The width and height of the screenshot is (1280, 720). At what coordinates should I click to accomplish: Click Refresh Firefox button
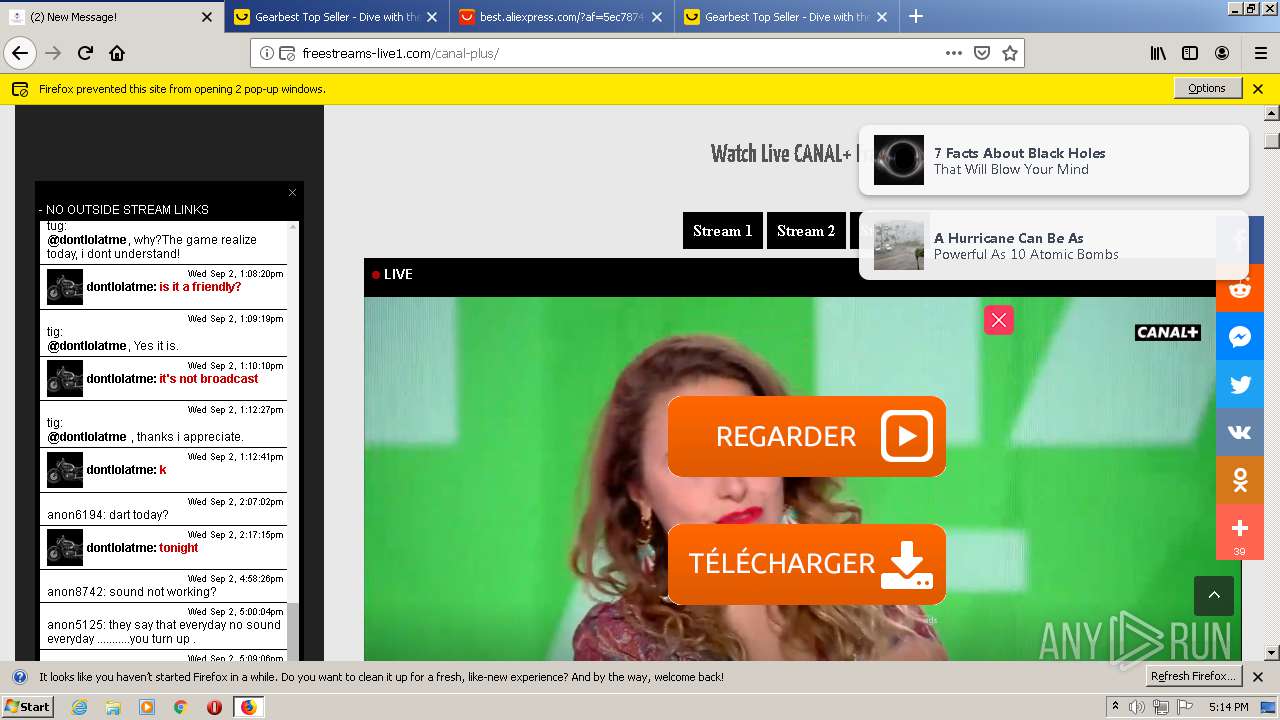tap(1193, 676)
